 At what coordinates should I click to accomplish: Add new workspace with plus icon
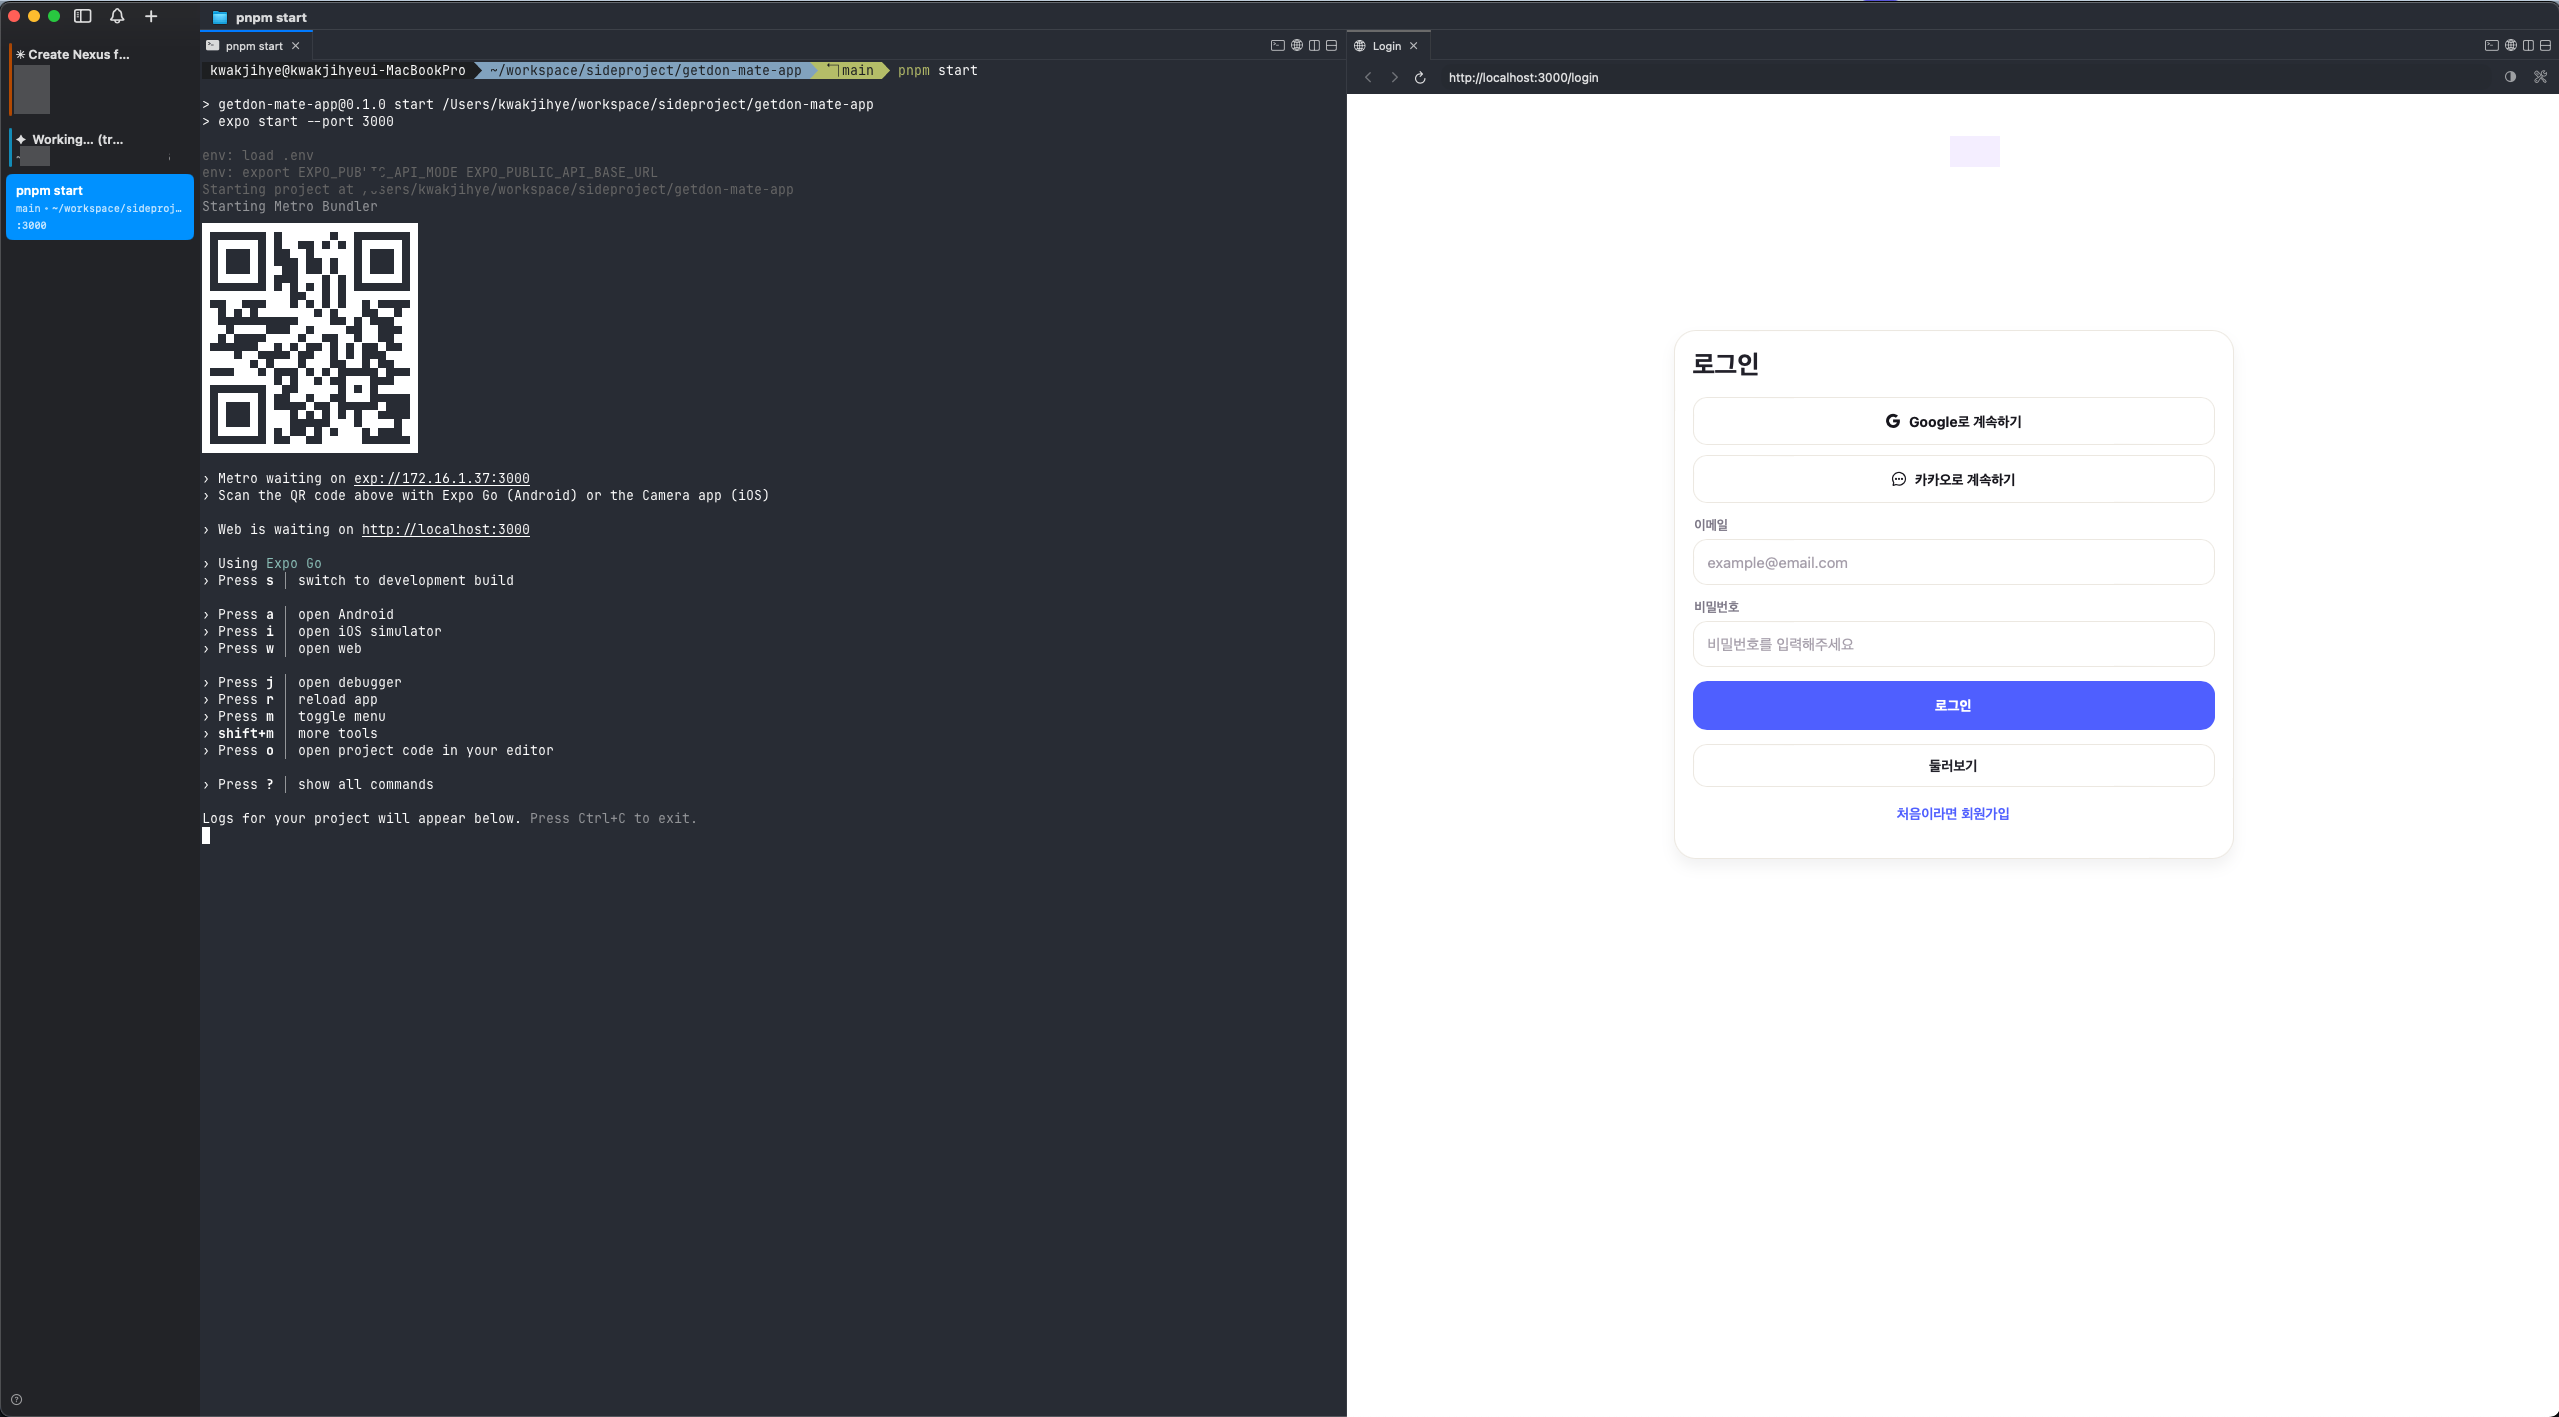coord(151,16)
